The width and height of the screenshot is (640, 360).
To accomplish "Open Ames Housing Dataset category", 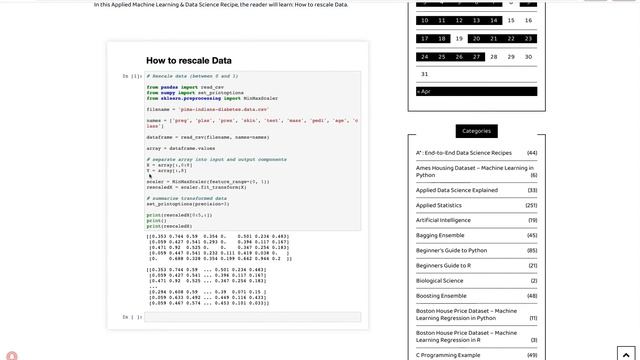I will (475, 171).
